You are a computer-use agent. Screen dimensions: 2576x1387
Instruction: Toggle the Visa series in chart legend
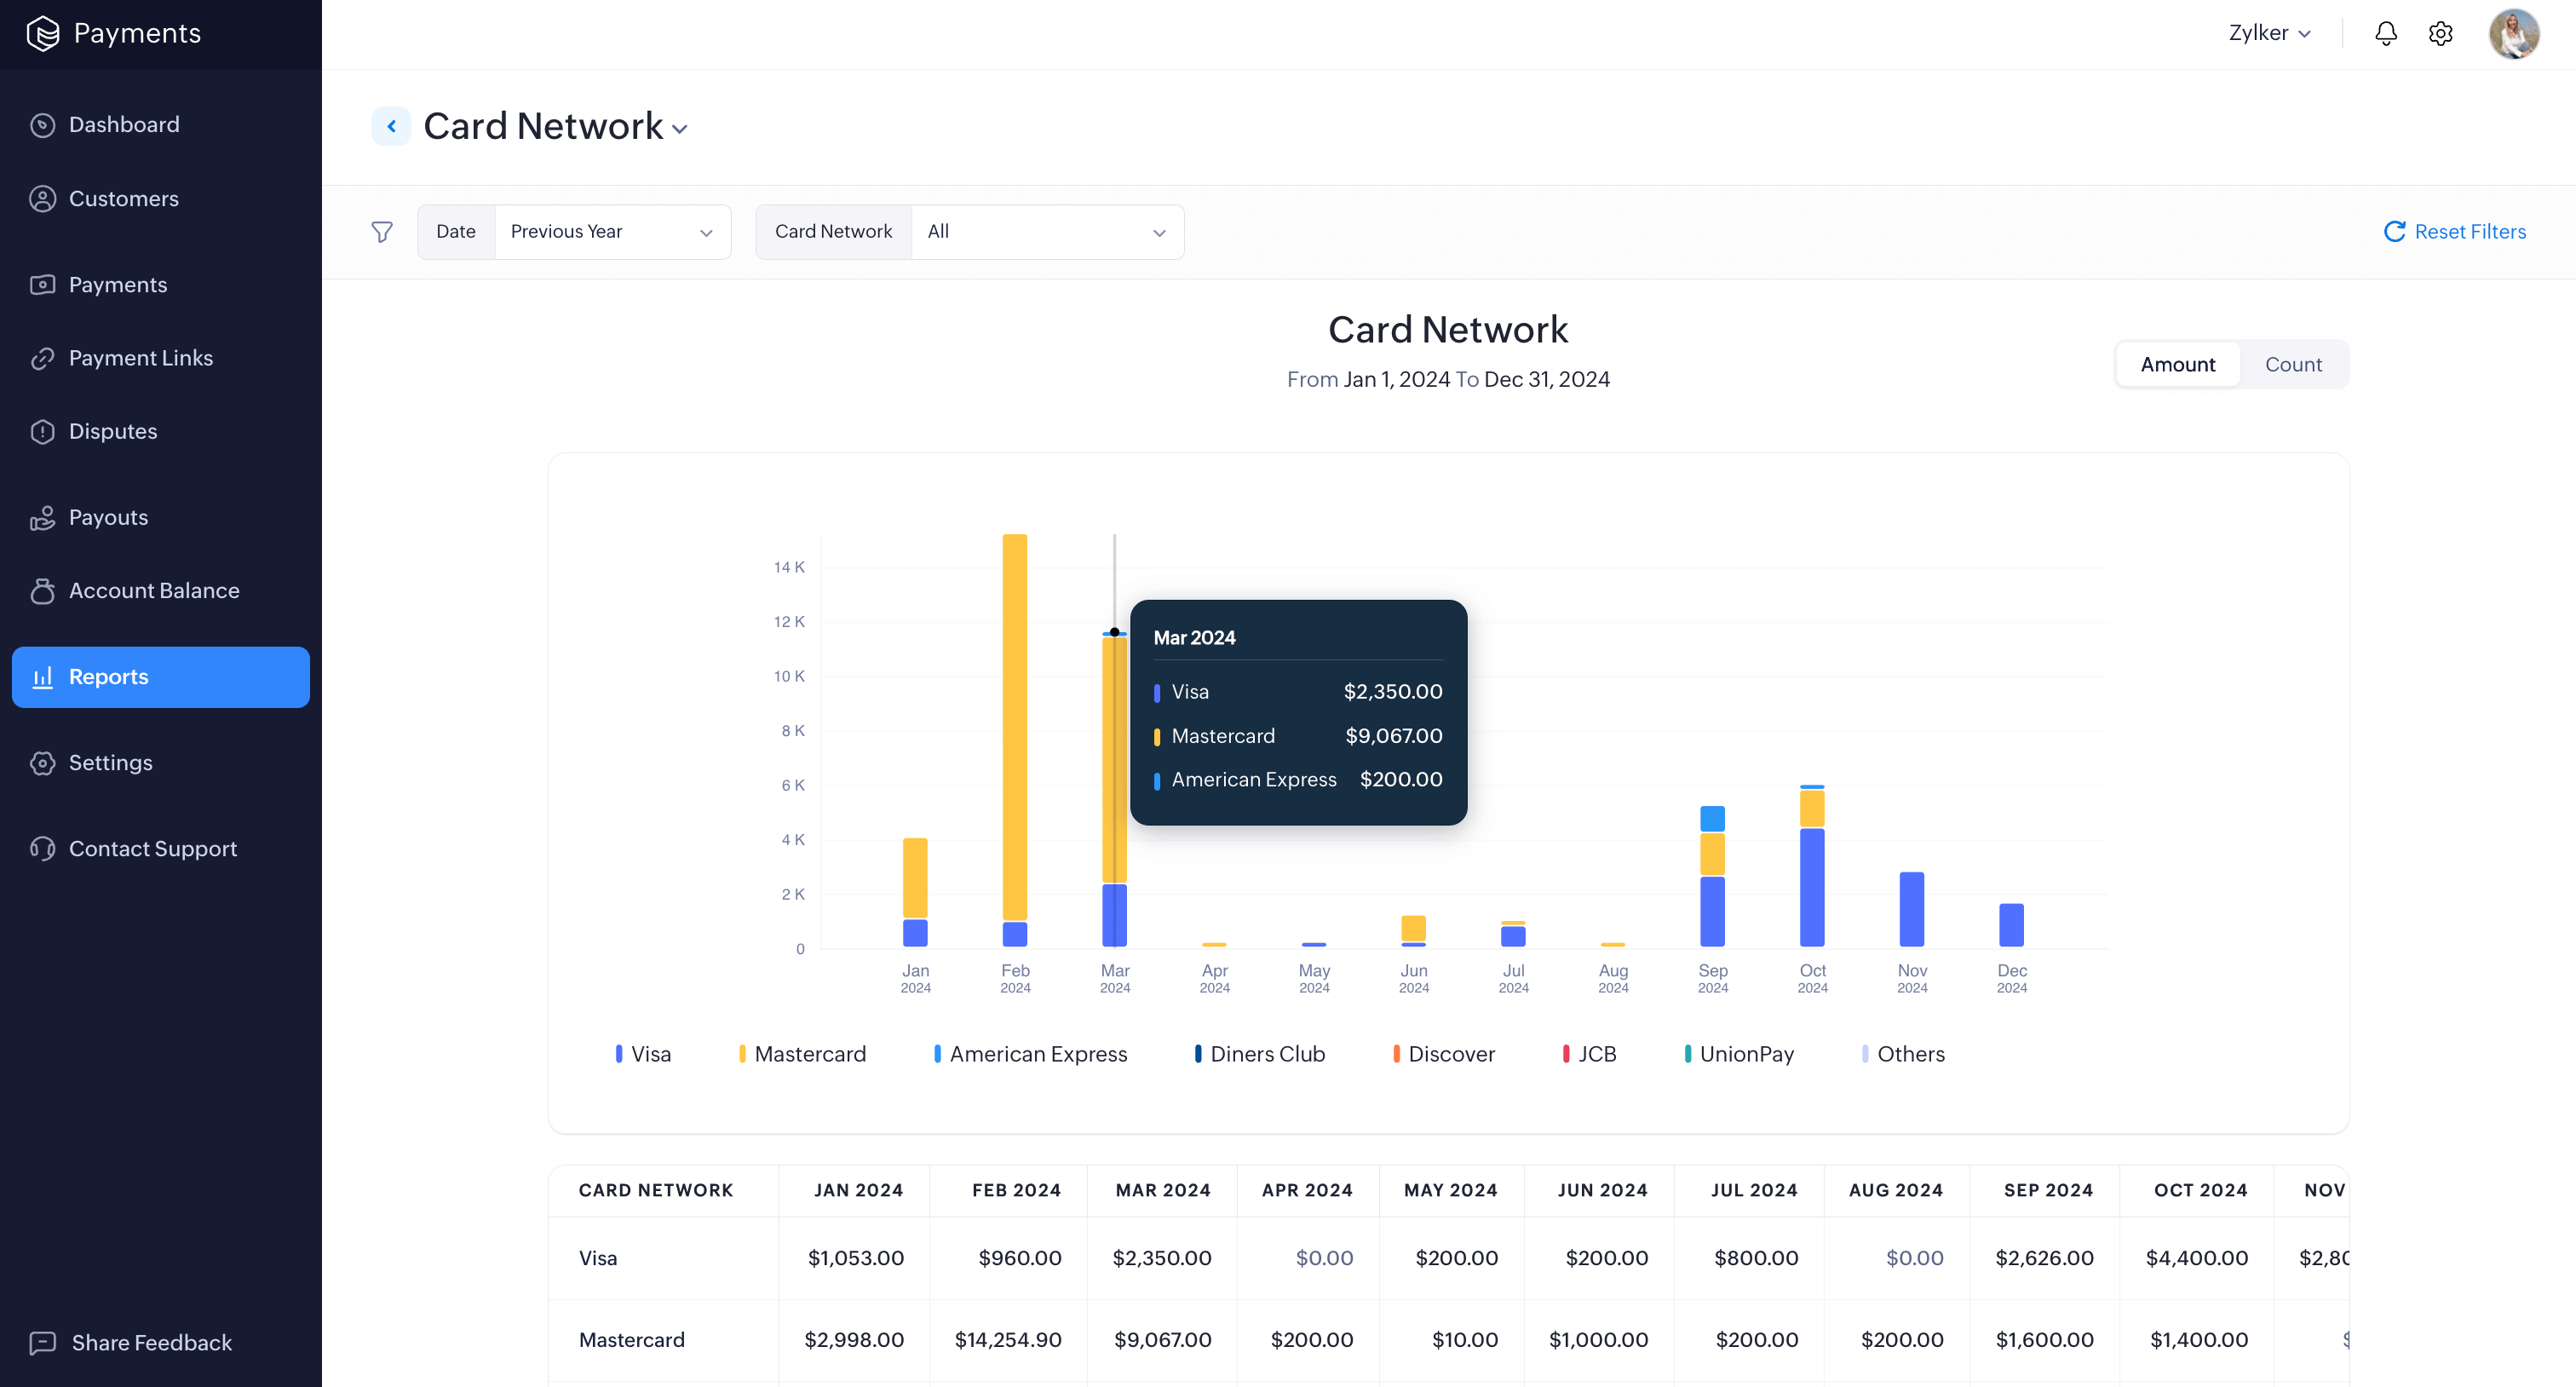click(x=643, y=1054)
